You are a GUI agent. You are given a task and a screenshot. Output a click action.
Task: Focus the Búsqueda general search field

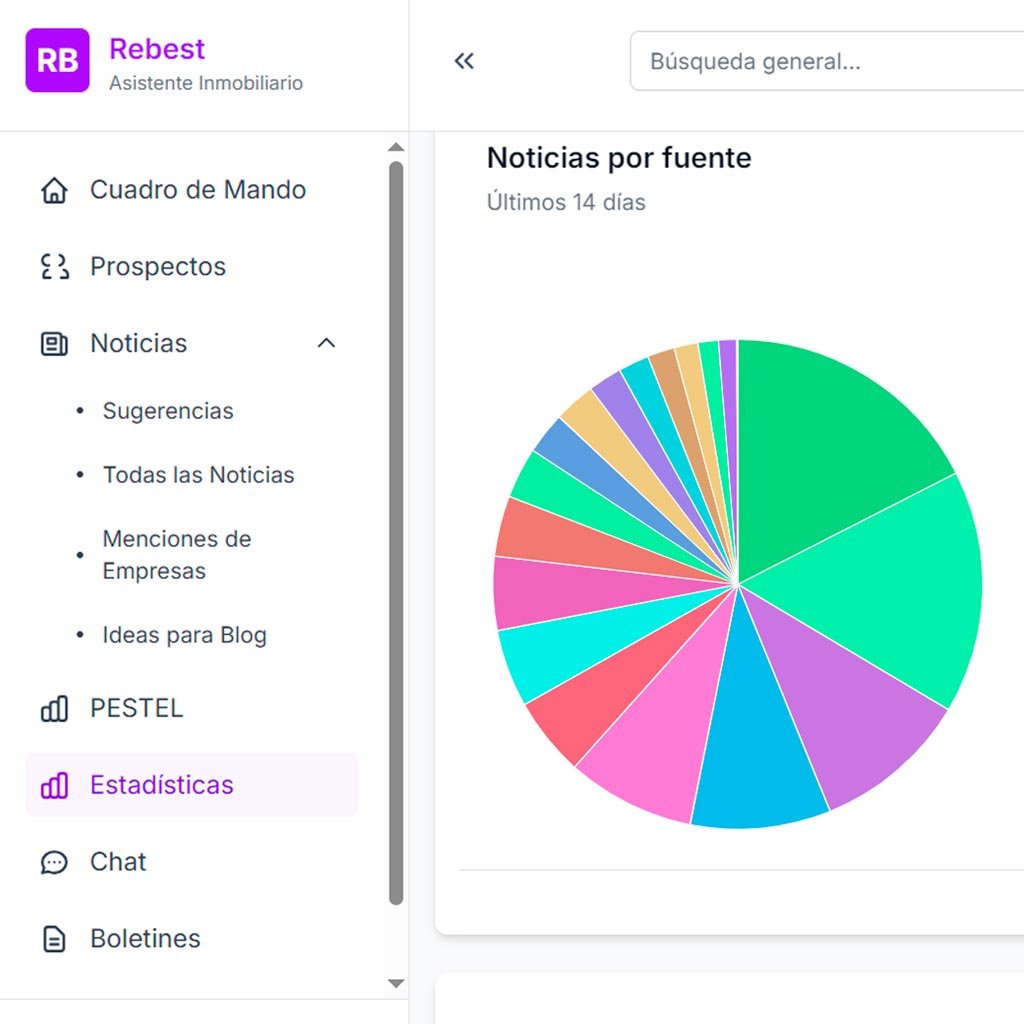pos(830,61)
